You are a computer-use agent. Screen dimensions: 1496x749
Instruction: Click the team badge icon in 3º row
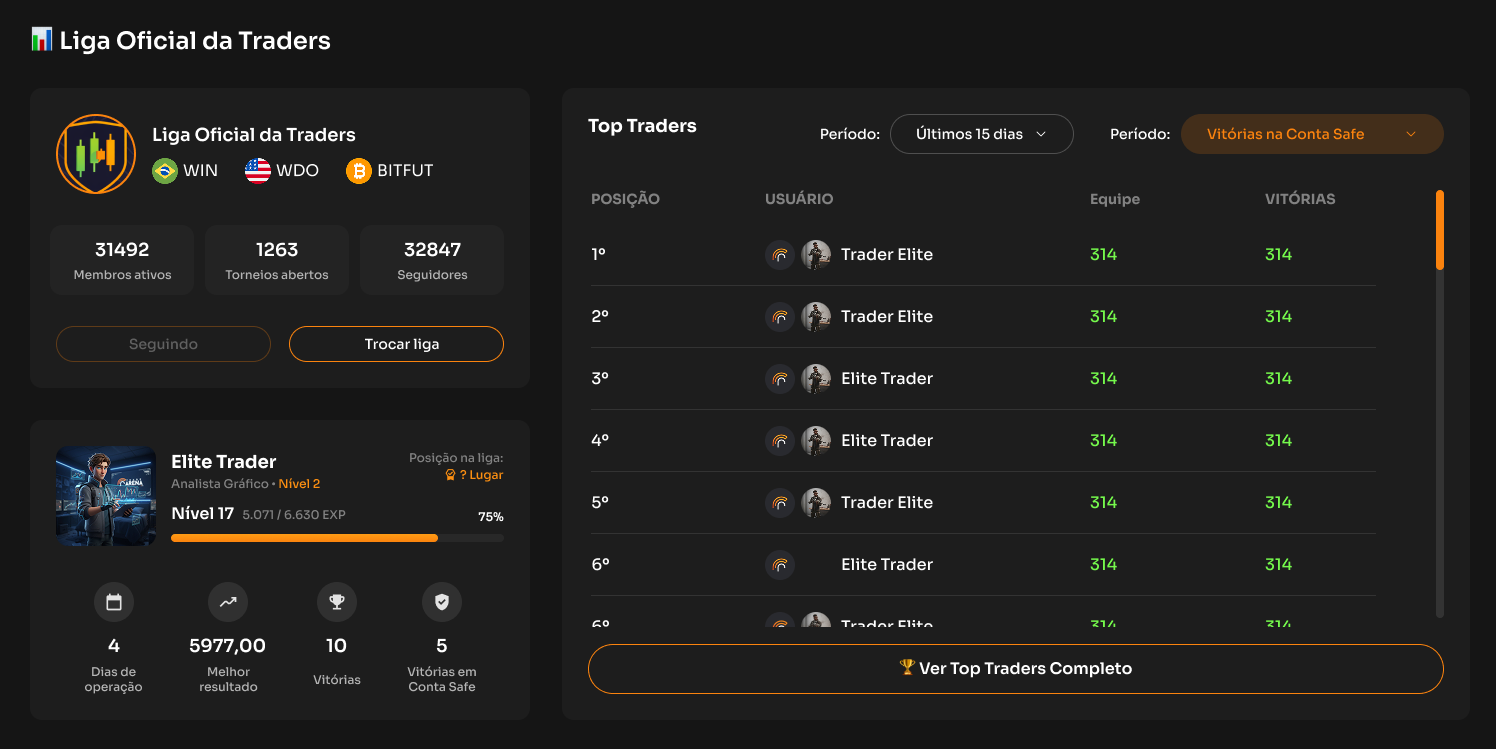click(x=780, y=379)
